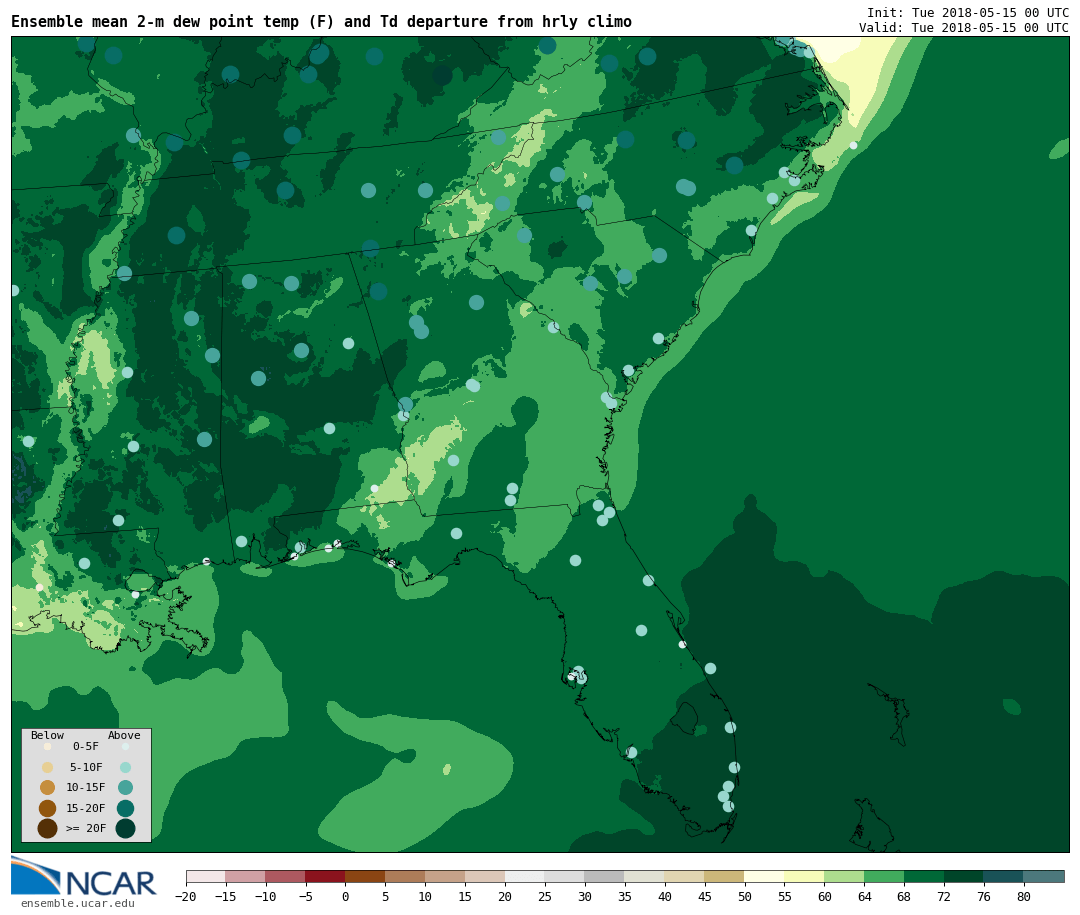Click the '10-15F' legend label
Image resolution: width=1080 pixels, height=915 pixels.
(86, 788)
